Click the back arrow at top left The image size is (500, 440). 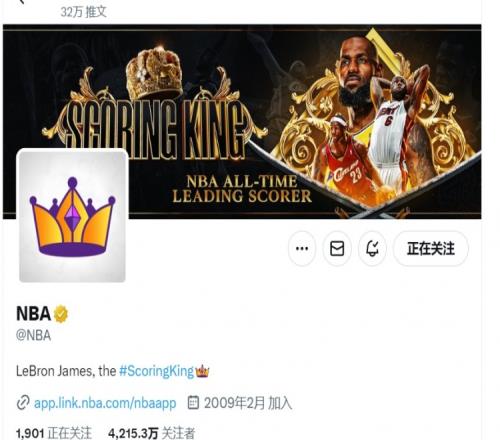coord(22,2)
